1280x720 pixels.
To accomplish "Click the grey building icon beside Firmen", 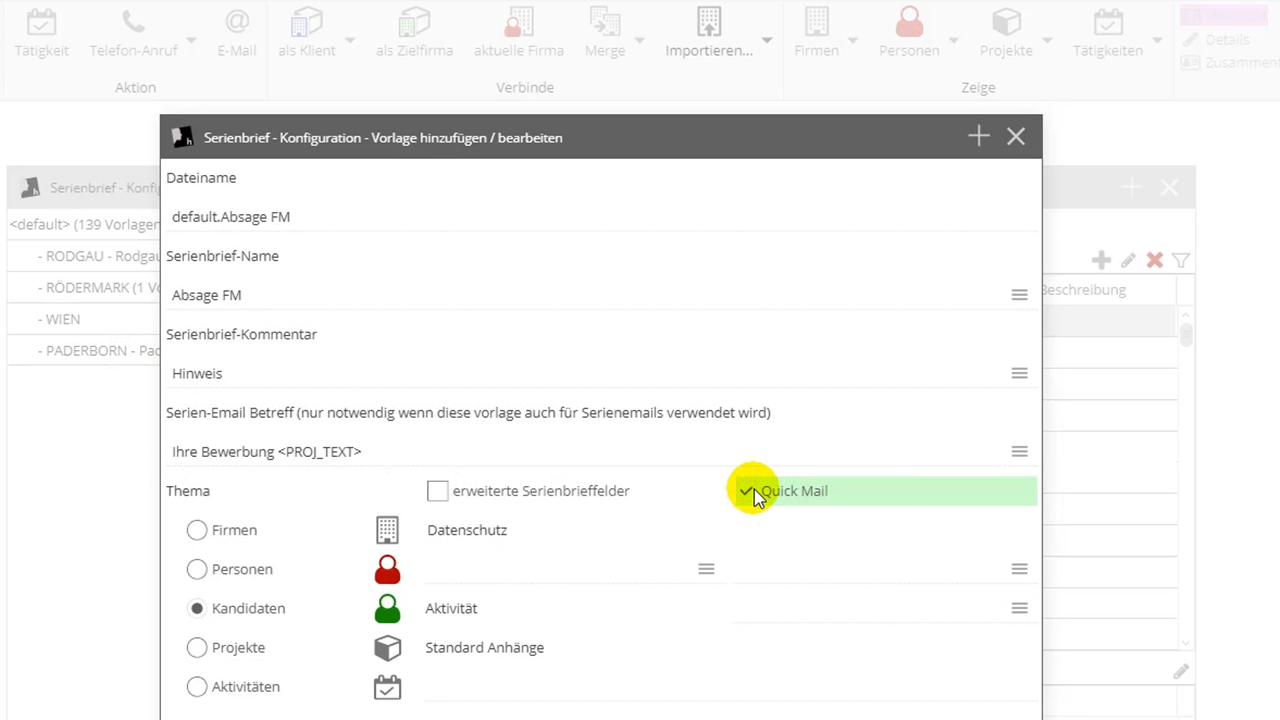I will click(x=387, y=530).
